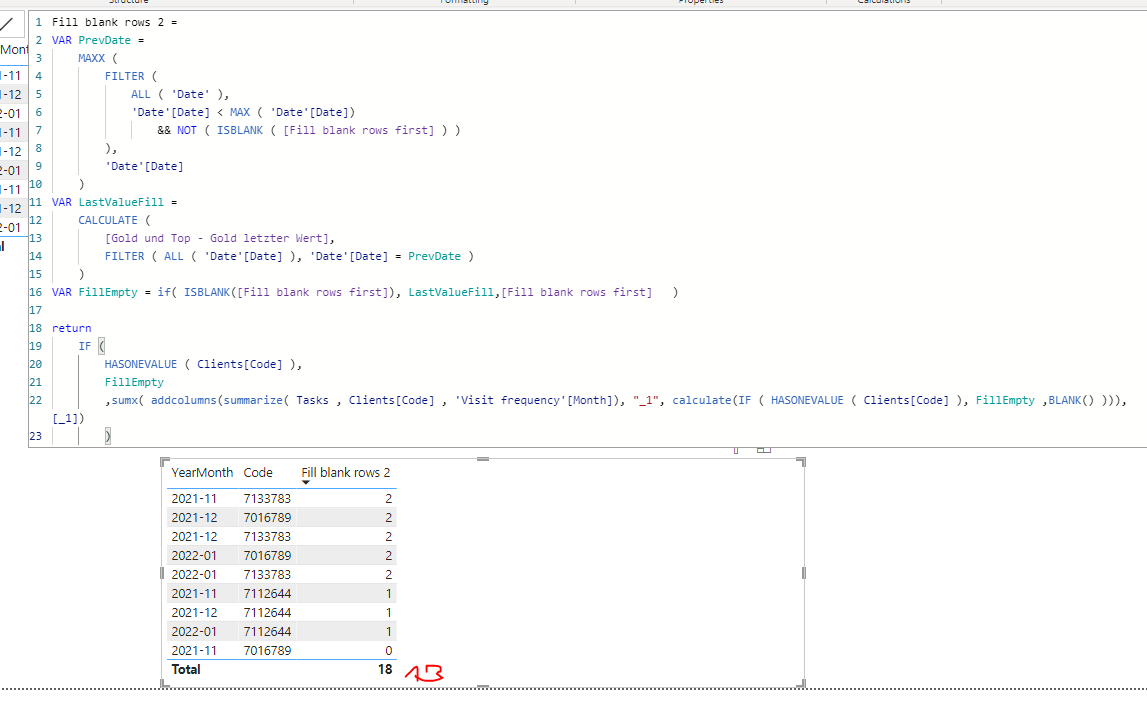1147x708 pixels.
Task: Click the Total value 18
Action: [385, 669]
